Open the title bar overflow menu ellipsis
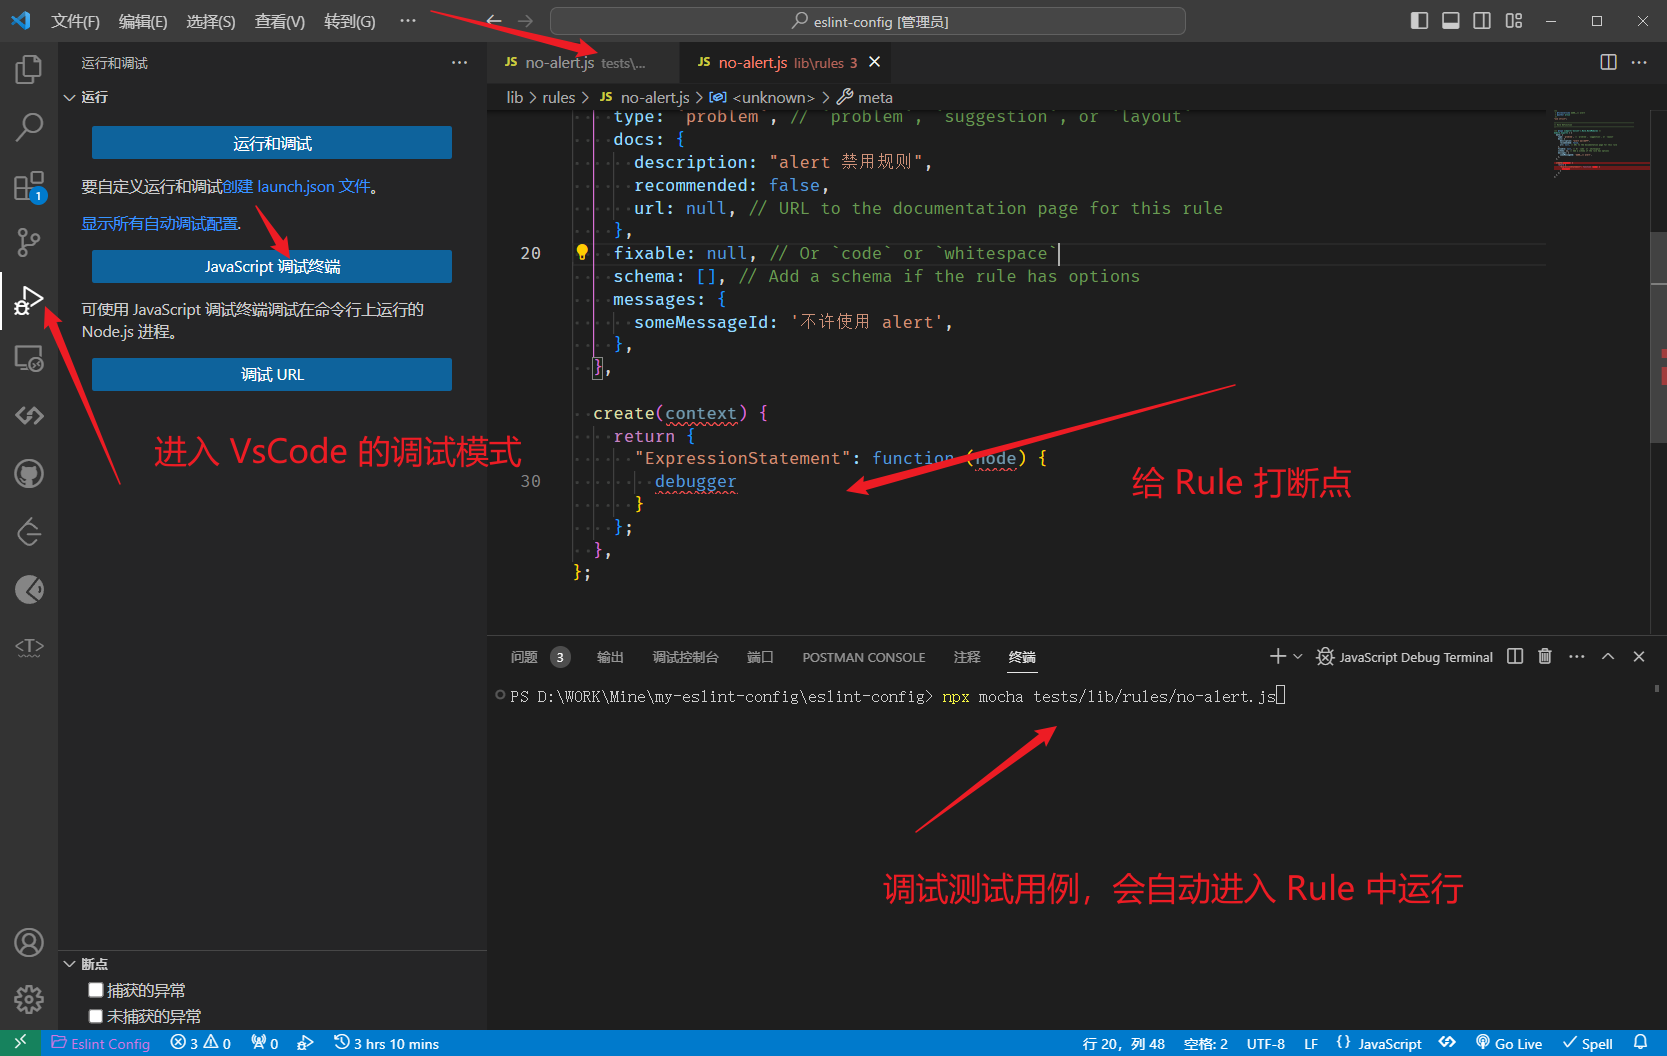 (x=407, y=21)
